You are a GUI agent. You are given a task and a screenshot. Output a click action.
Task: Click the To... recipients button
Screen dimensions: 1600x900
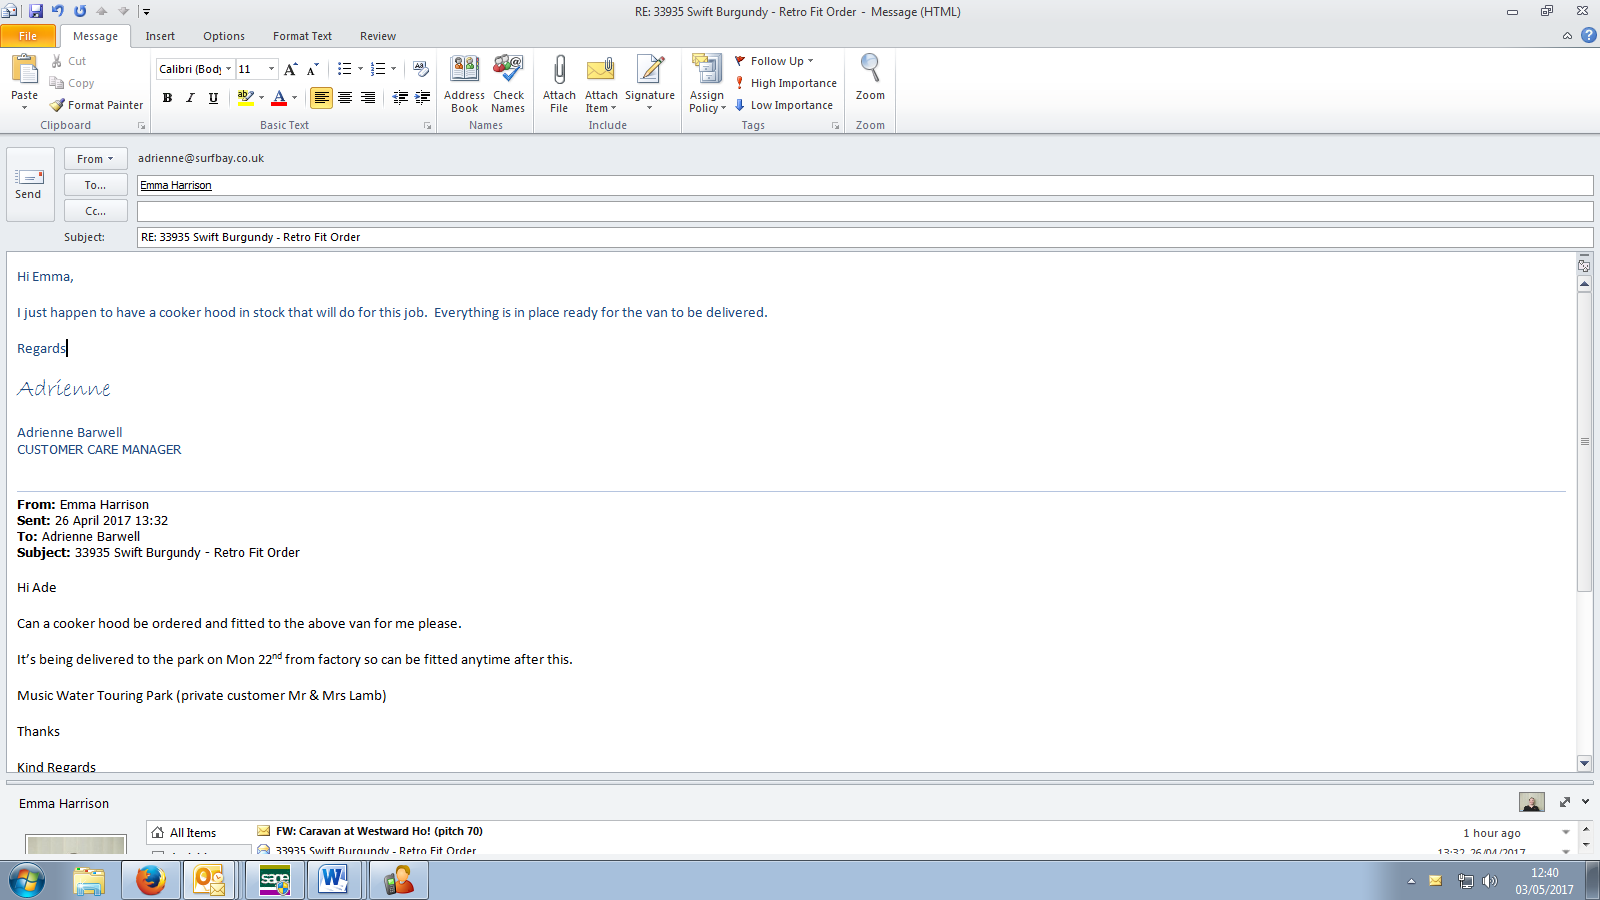[x=95, y=185]
